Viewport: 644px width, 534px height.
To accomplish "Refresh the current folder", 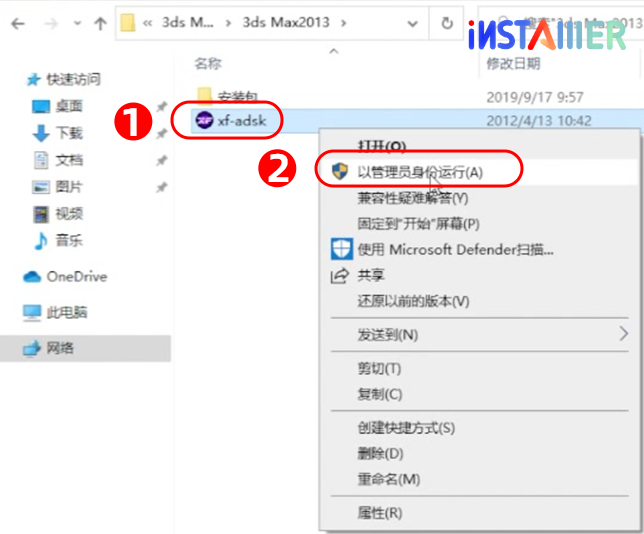I will (447, 23).
